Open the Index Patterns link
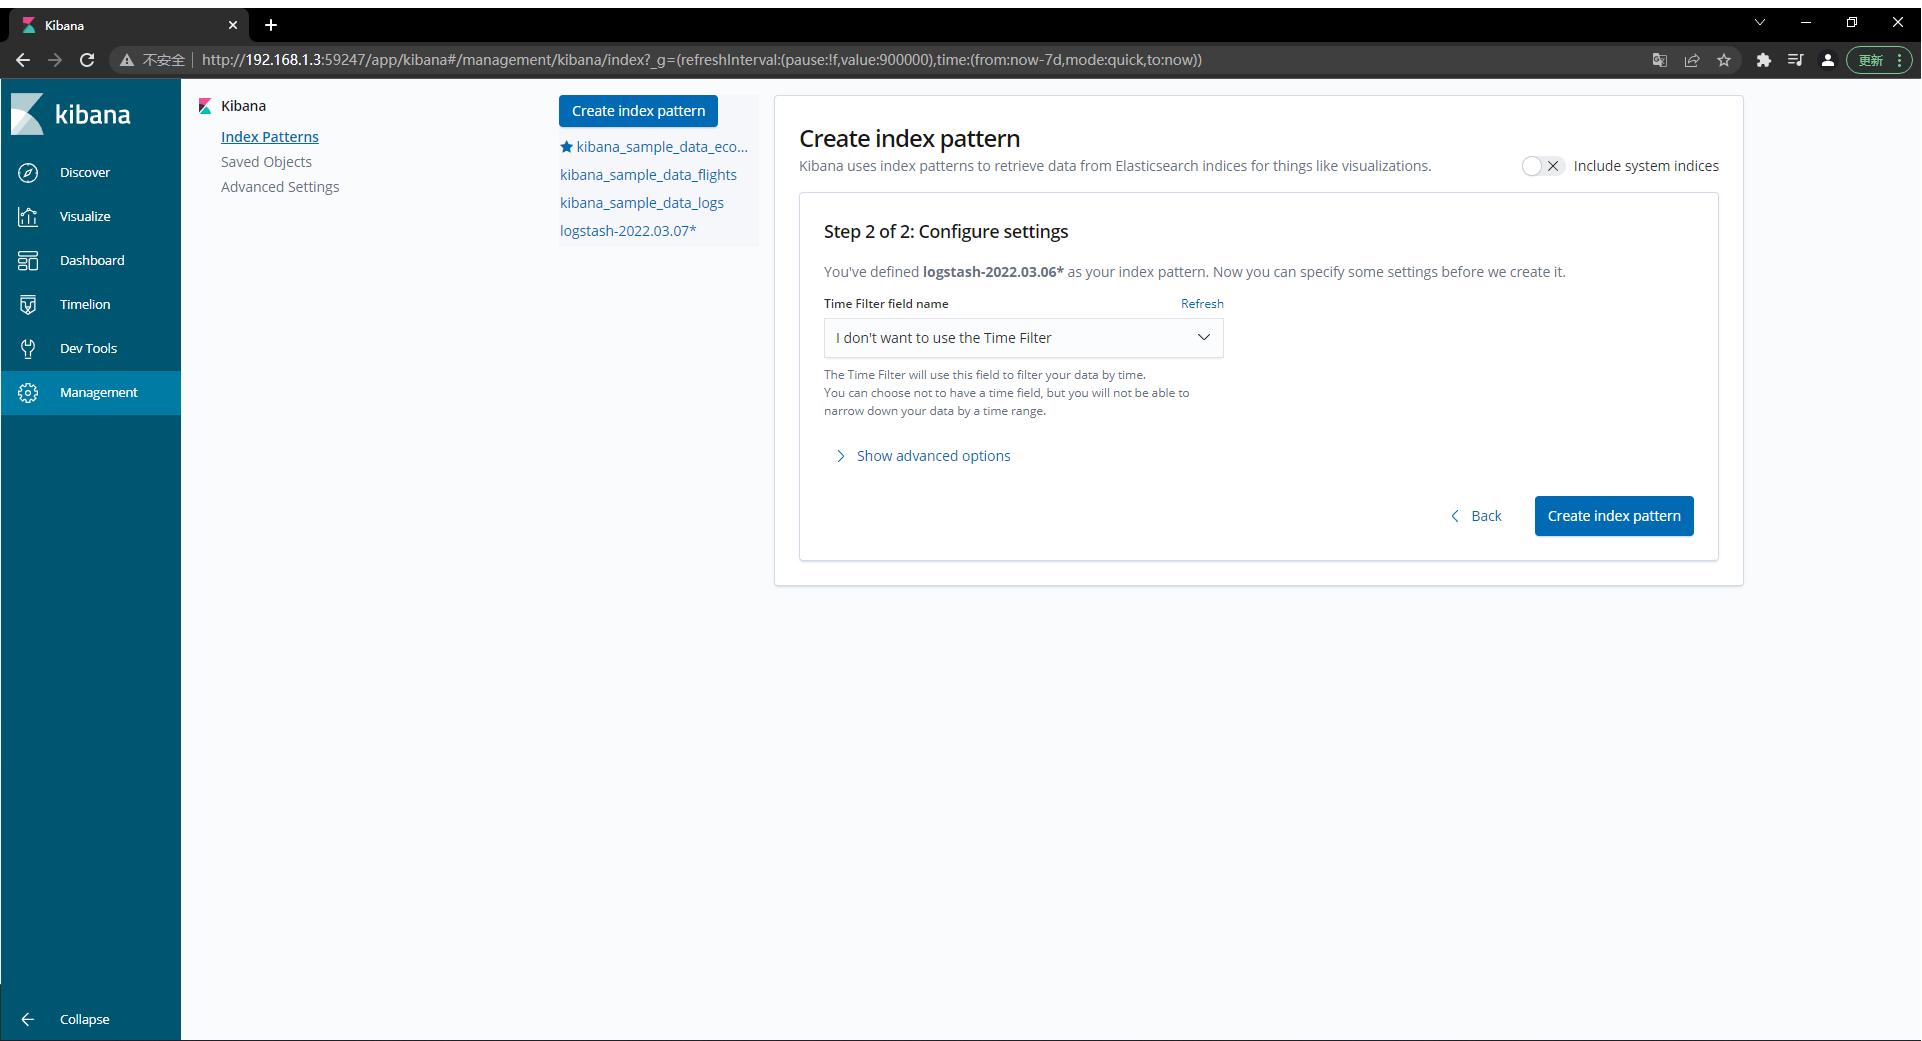1922x1041 pixels. 270,137
